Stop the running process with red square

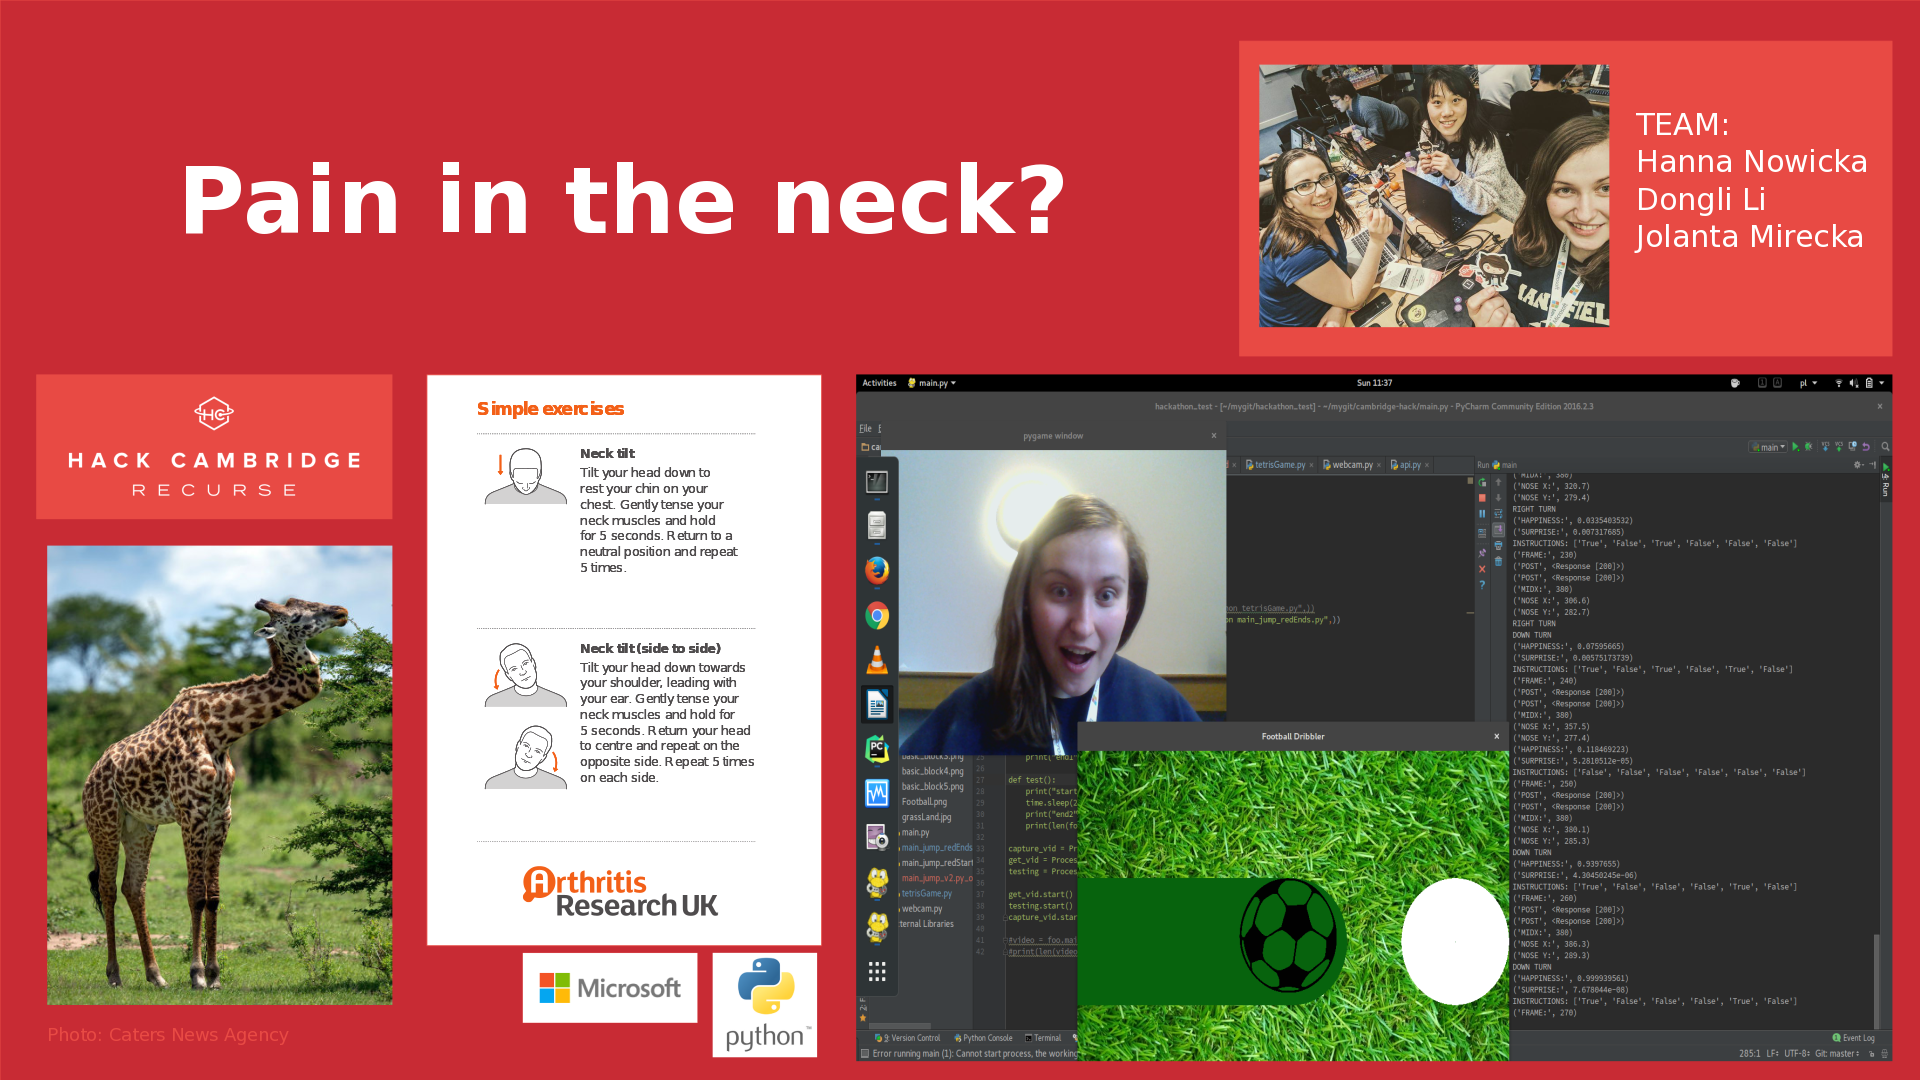click(1482, 498)
